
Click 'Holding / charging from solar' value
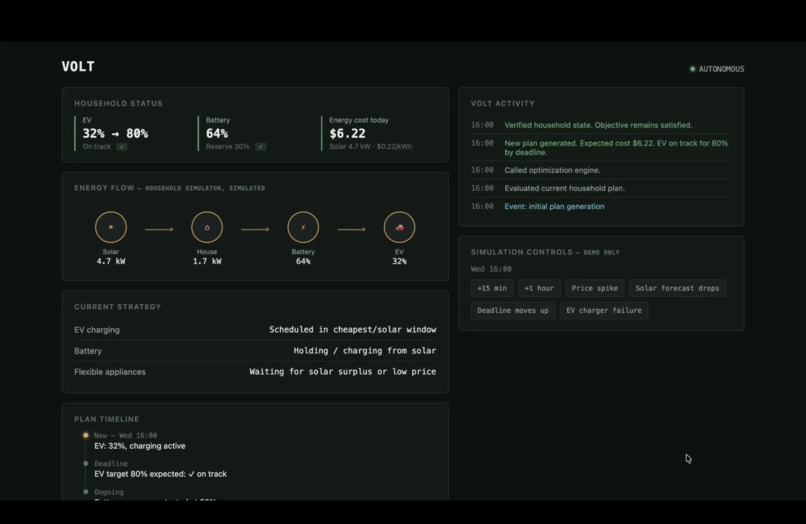tap(364, 350)
